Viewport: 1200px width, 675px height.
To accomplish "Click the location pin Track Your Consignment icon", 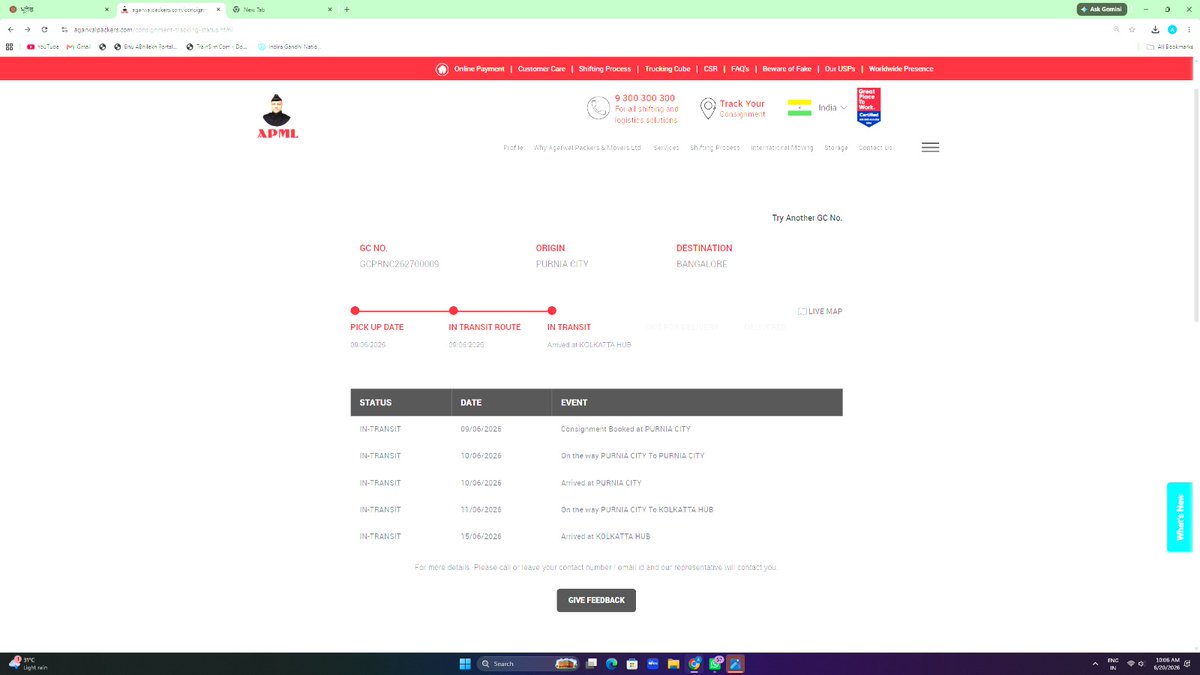I will 708,108.
